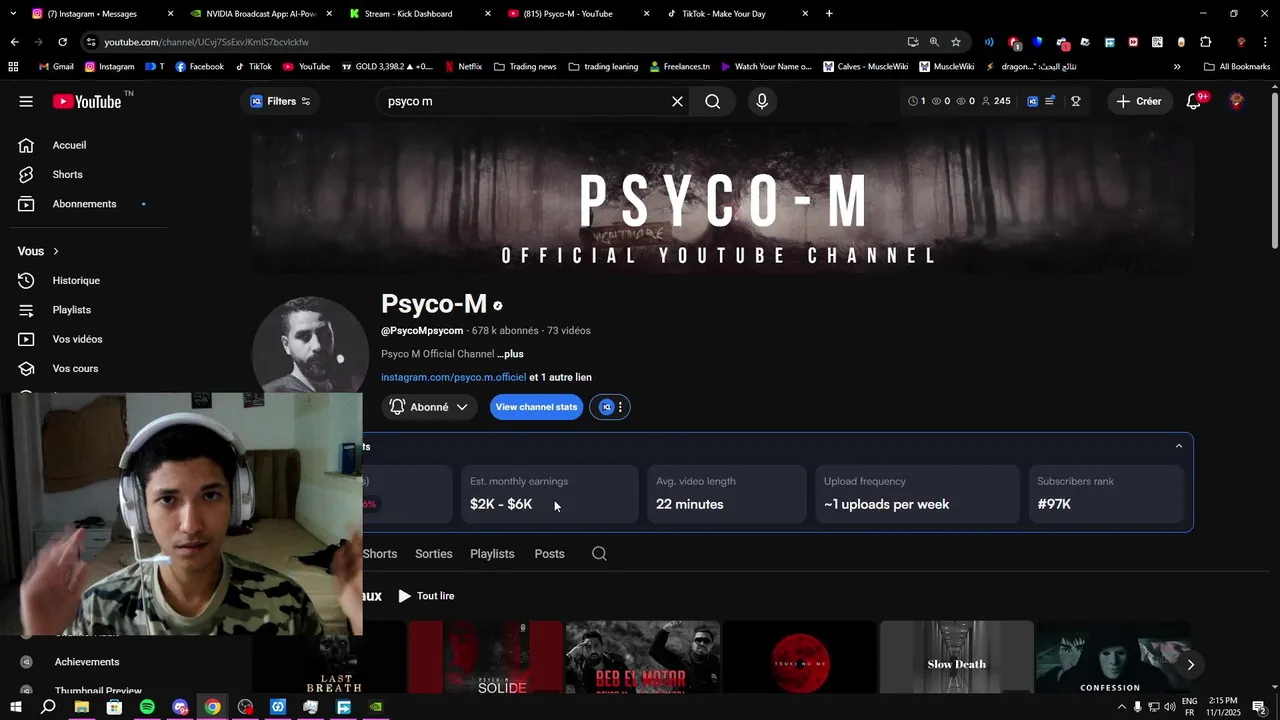
Task: Switch to the Sorties channel tab
Action: tap(434, 554)
